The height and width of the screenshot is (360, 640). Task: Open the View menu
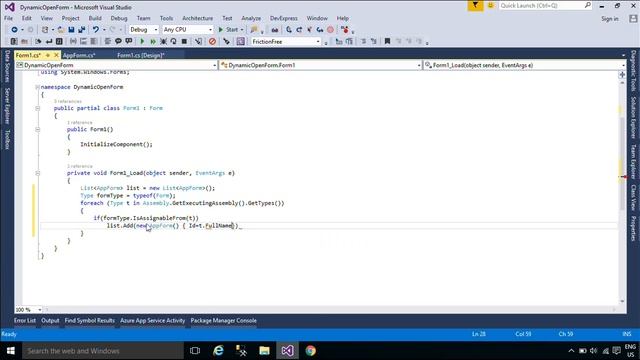point(47,18)
